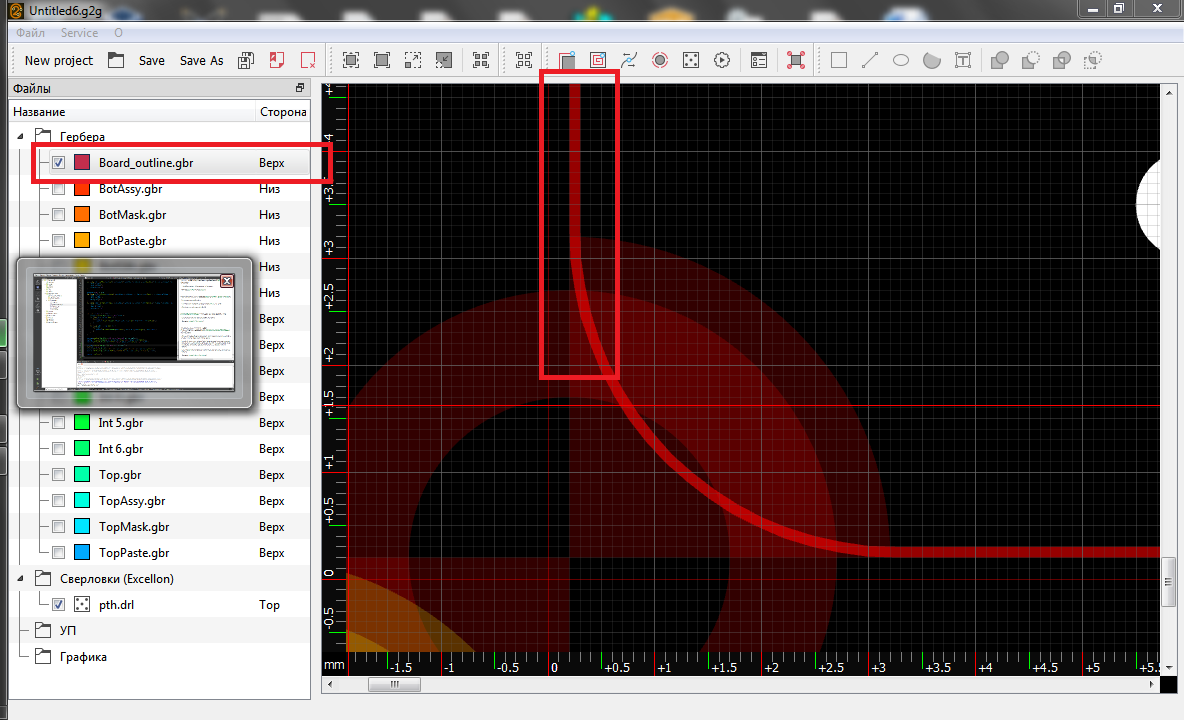Open the drill dots pattern tool

point(691,60)
